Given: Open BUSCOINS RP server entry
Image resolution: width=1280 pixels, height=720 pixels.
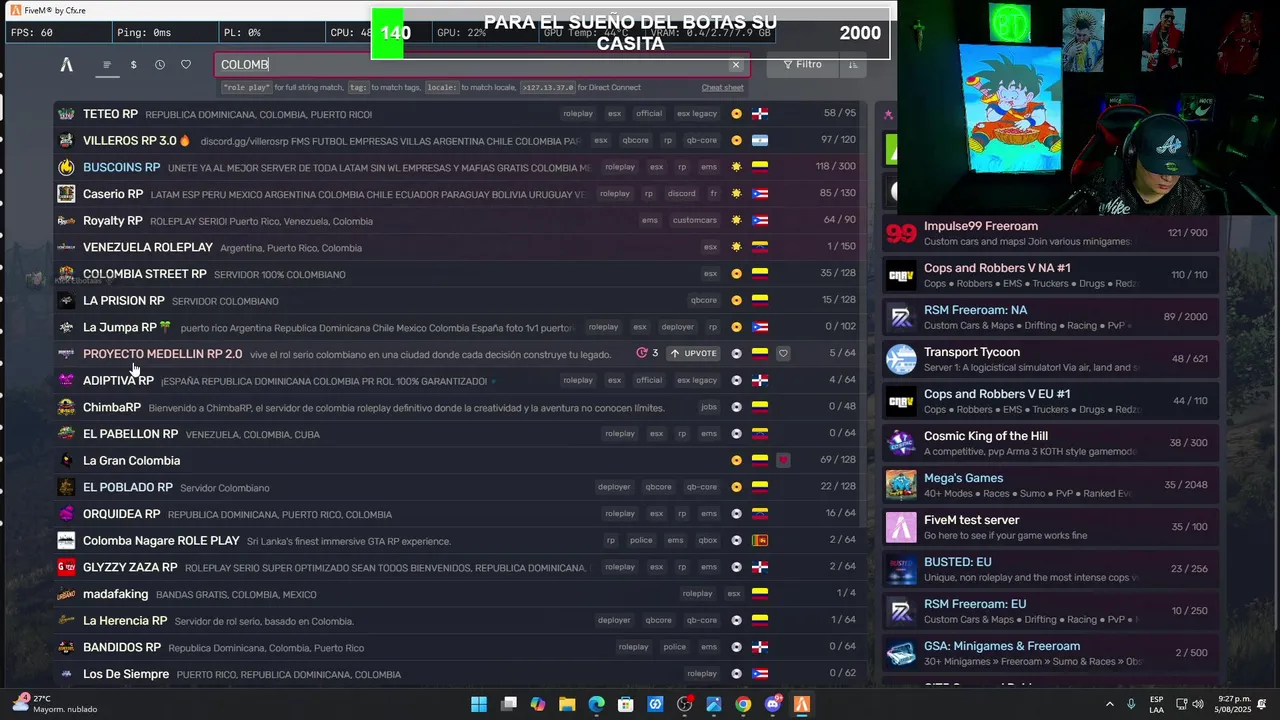Looking at the screenshot, I should pos(460,167).
